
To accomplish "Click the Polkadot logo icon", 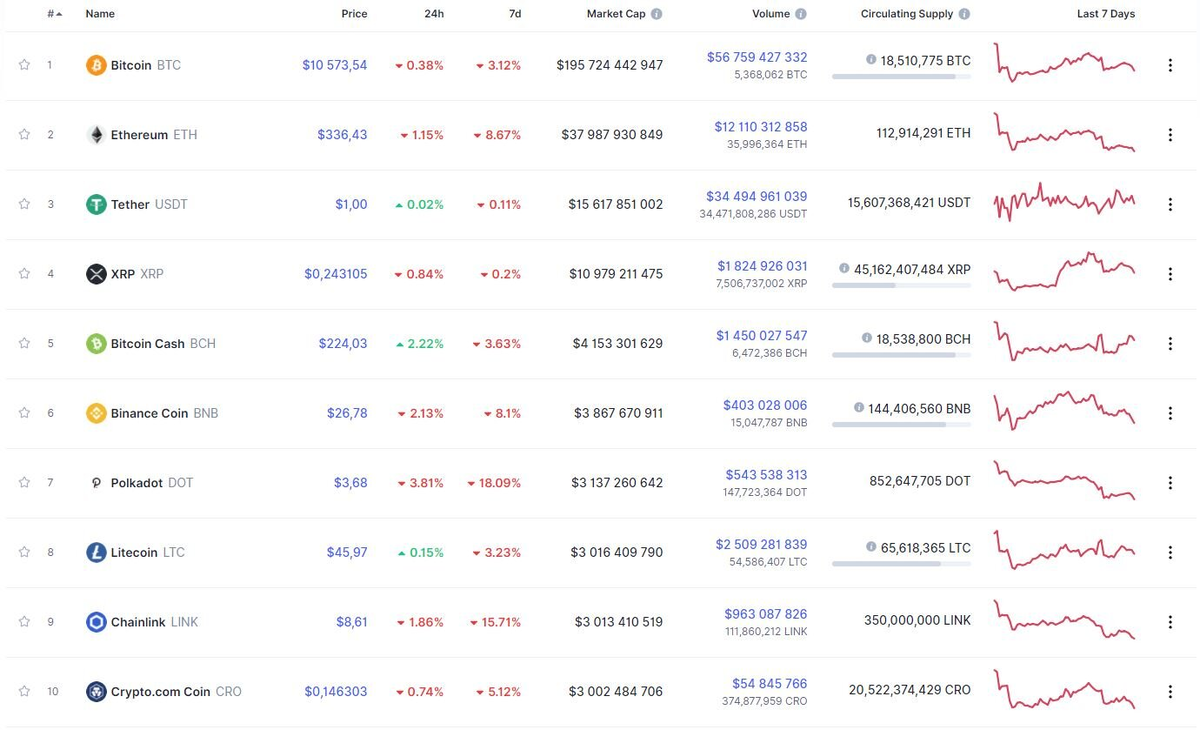I will (96, 483).
